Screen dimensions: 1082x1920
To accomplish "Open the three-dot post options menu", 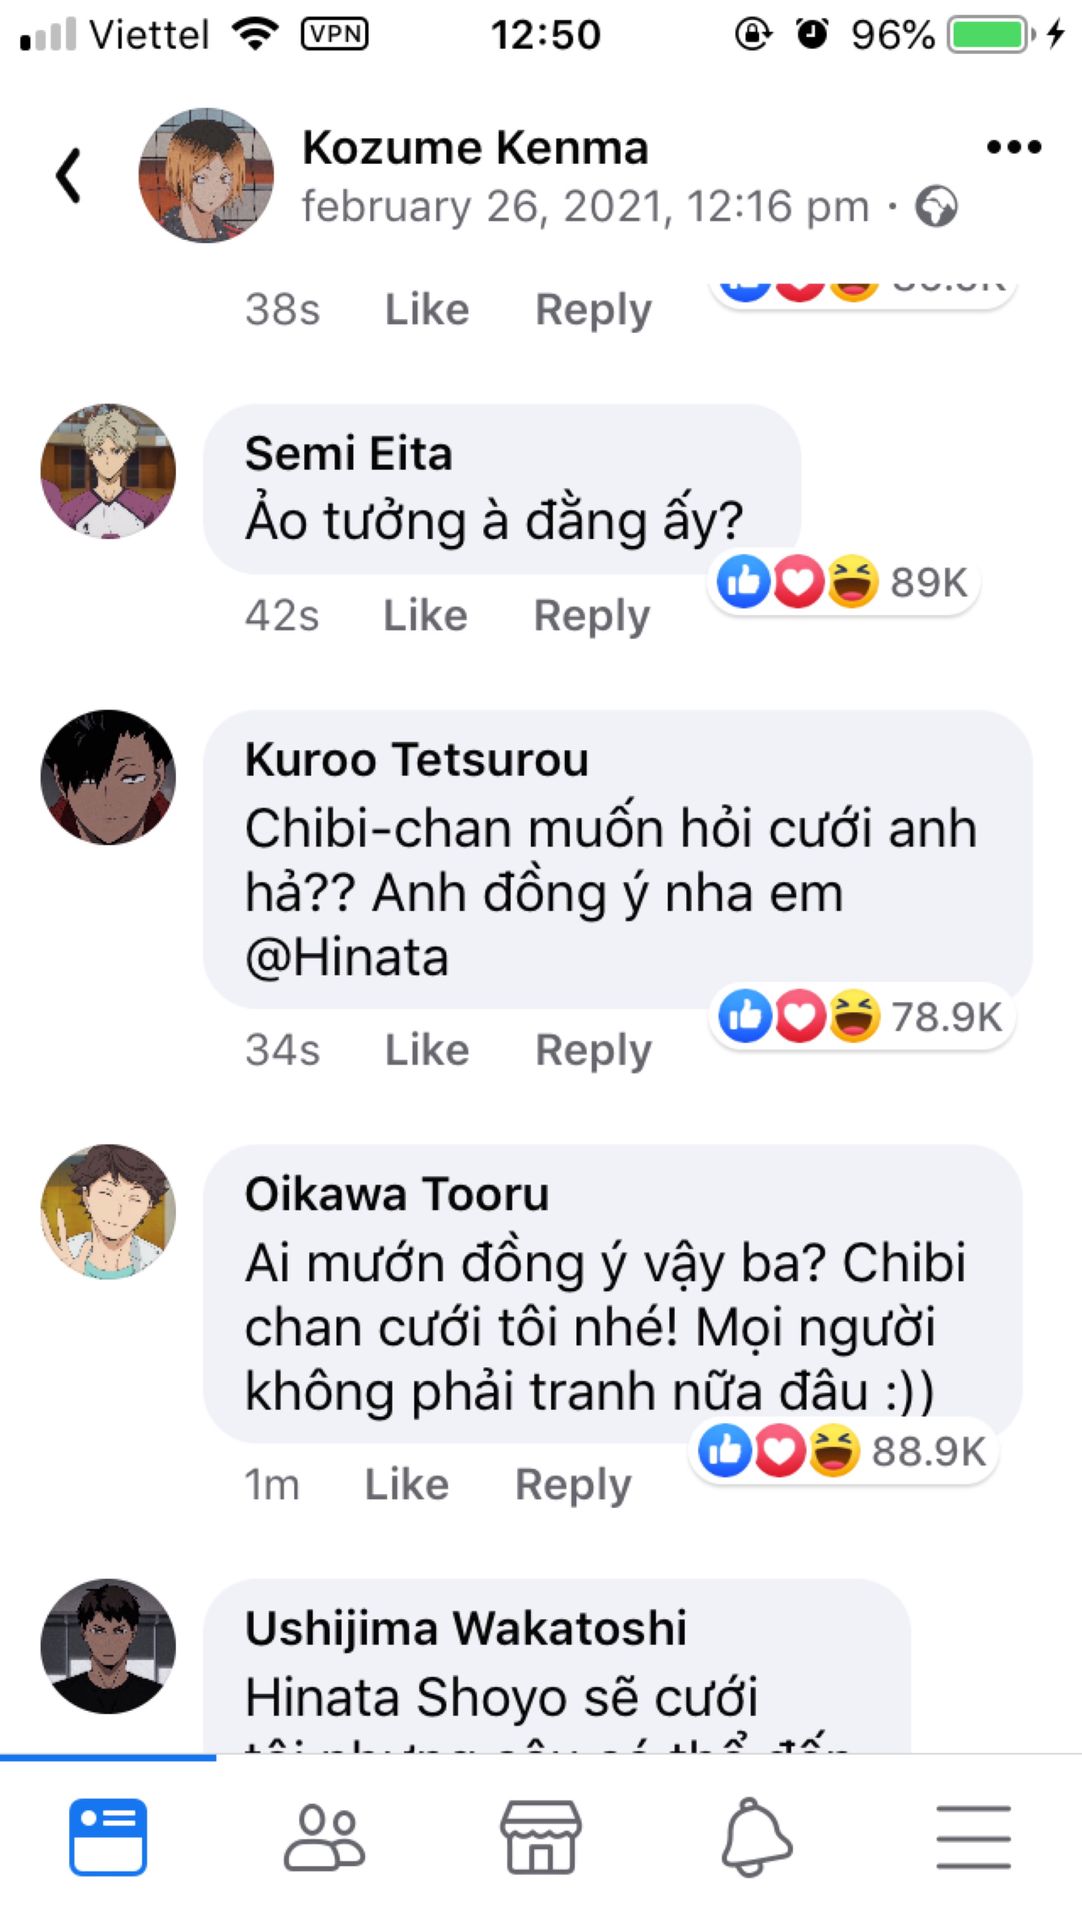I will coord(1013,148).
